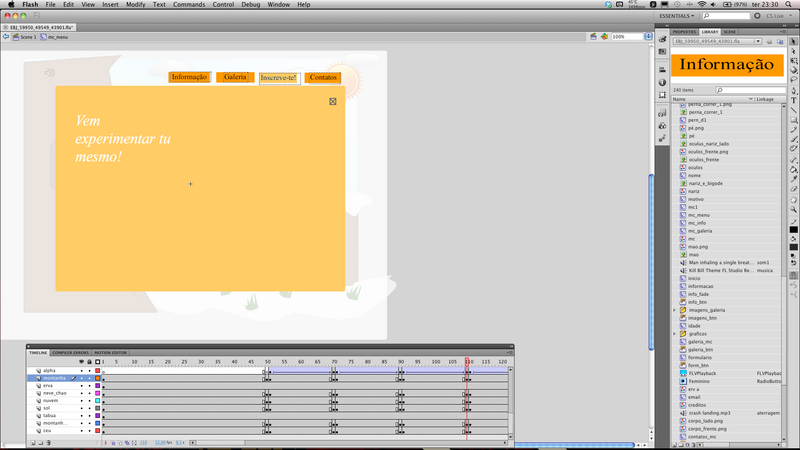Pick the Zoom magnifier tool
Image resolution: width=800 pixels, height=450 pixels.
coord(794,209)
